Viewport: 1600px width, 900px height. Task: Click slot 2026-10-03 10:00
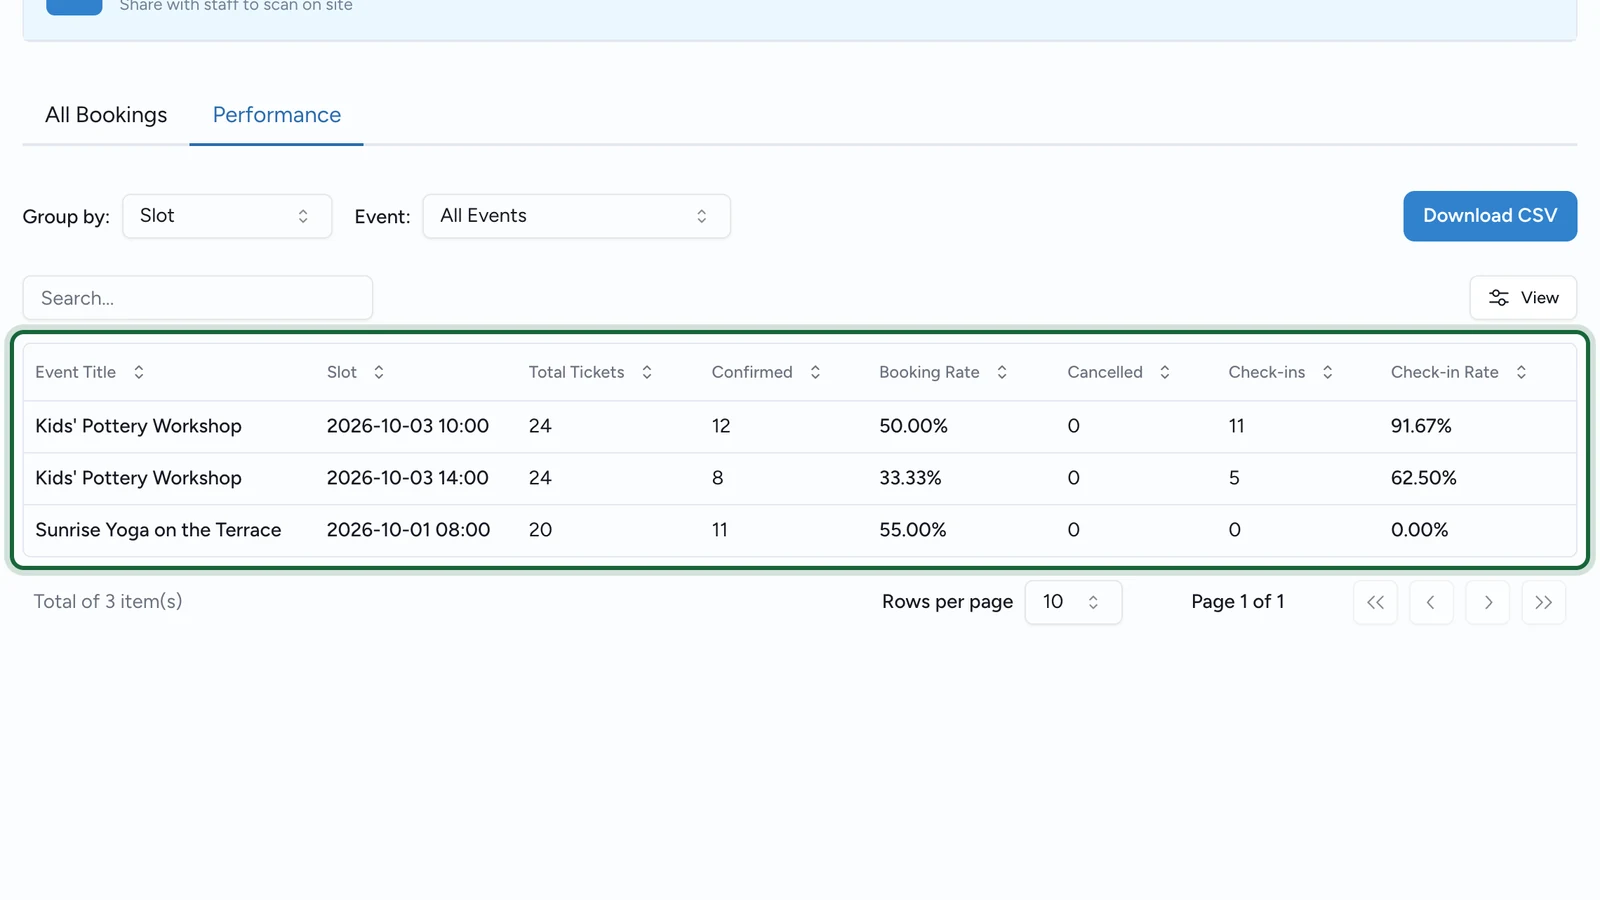coord(408,426)
